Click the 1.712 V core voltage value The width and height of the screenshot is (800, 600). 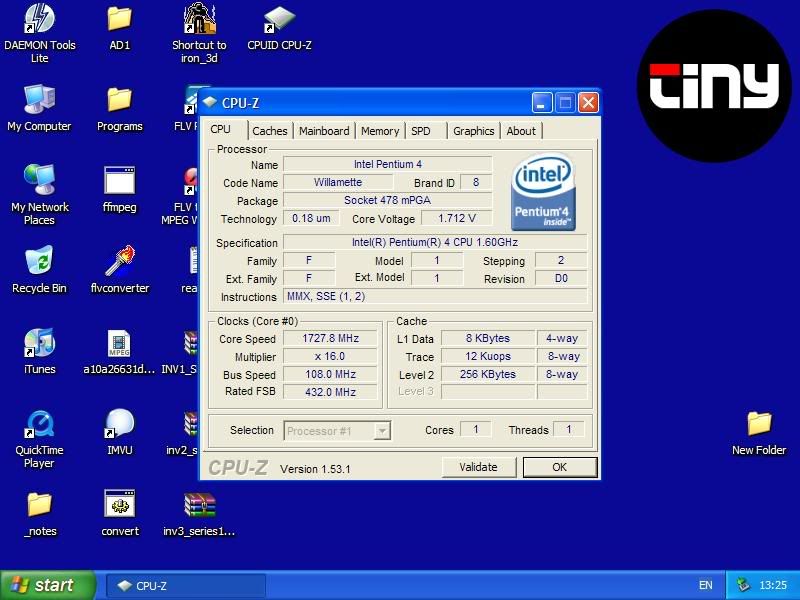tap(457, 218)
